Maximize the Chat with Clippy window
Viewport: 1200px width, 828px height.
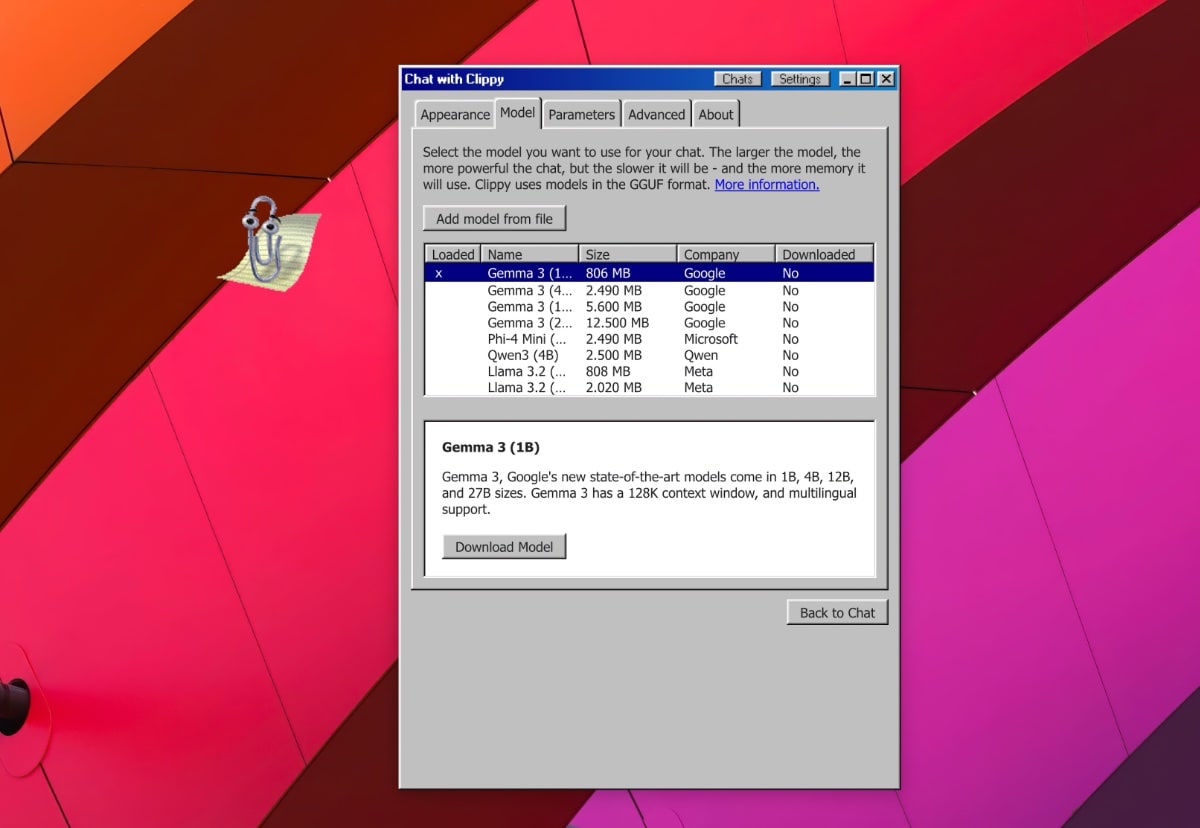(866, 79)
